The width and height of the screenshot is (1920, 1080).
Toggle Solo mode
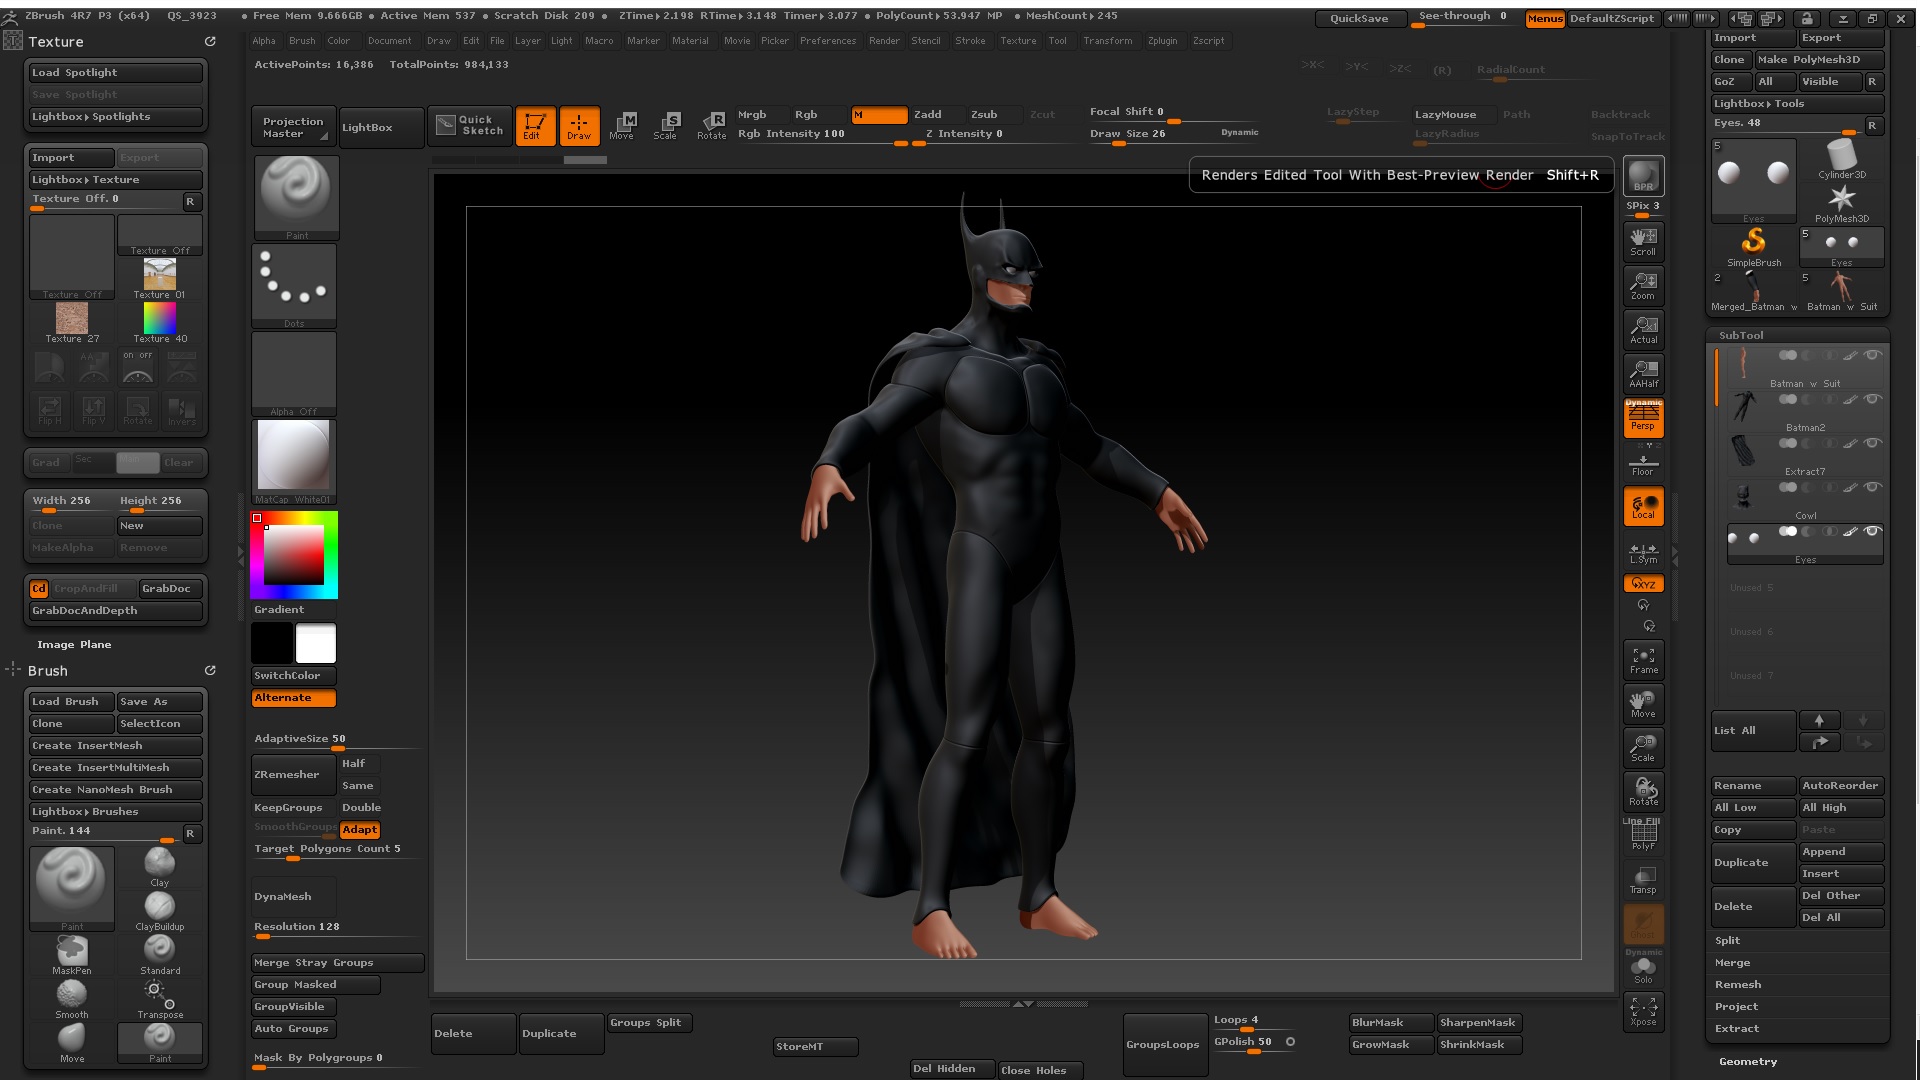point(1643,969)
